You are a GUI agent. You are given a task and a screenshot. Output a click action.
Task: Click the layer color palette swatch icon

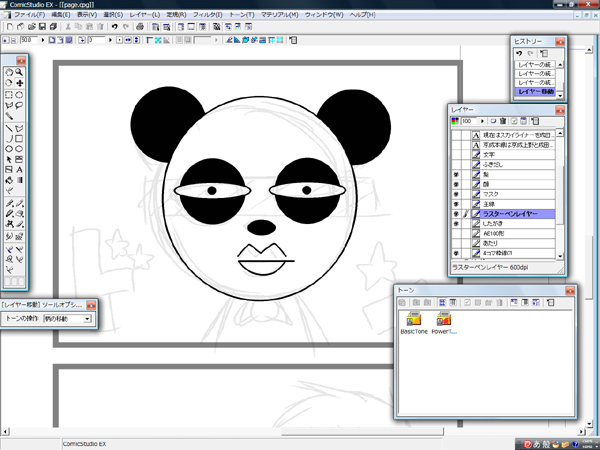click(456, 121)
